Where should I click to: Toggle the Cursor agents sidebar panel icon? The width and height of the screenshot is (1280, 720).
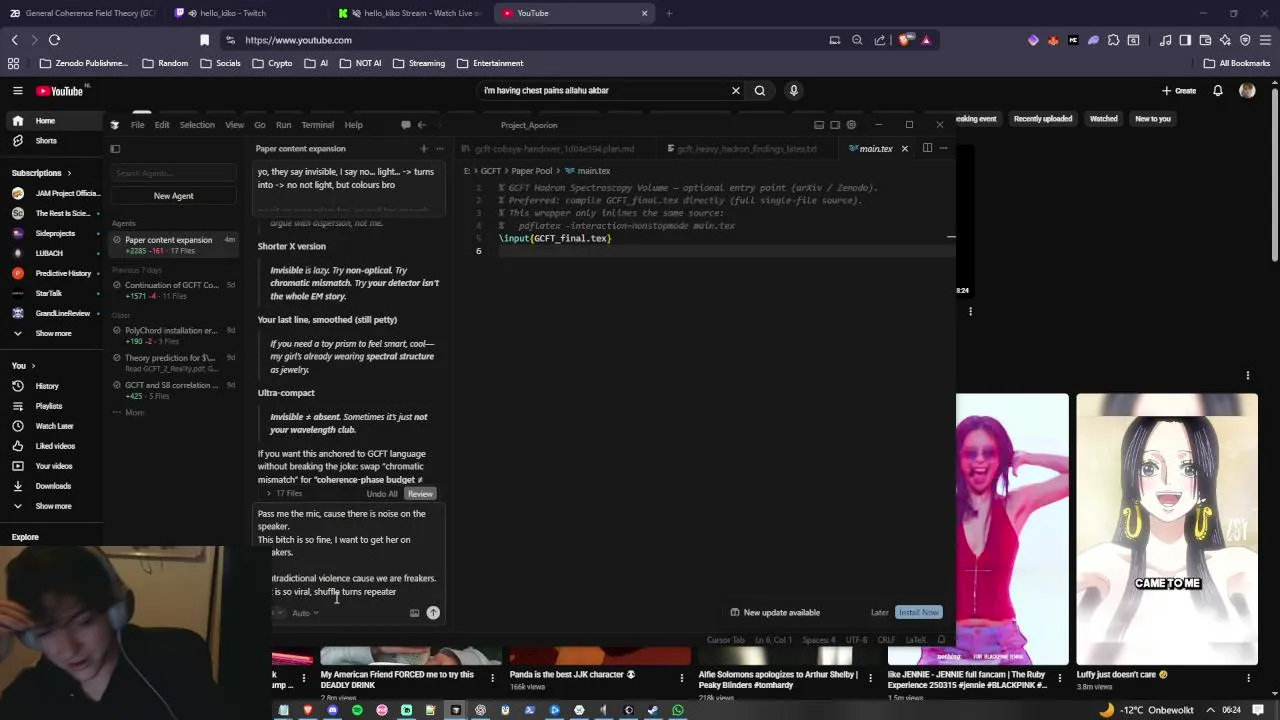point(115,149)
